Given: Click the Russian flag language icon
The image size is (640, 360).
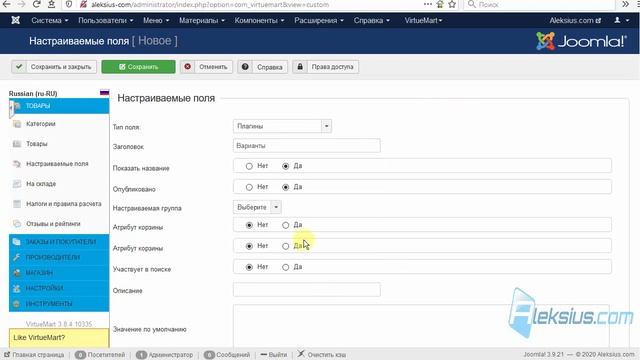Looking at the screenshot, I should [104, 93].
